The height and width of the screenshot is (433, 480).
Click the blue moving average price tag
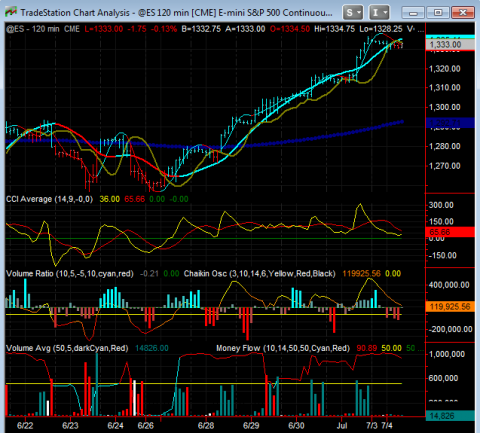450,123
